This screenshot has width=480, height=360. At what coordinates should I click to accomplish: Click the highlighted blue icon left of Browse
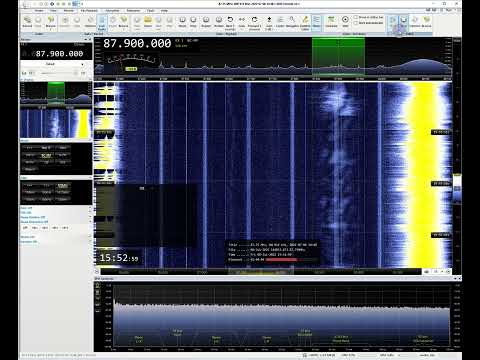(102, 22)
